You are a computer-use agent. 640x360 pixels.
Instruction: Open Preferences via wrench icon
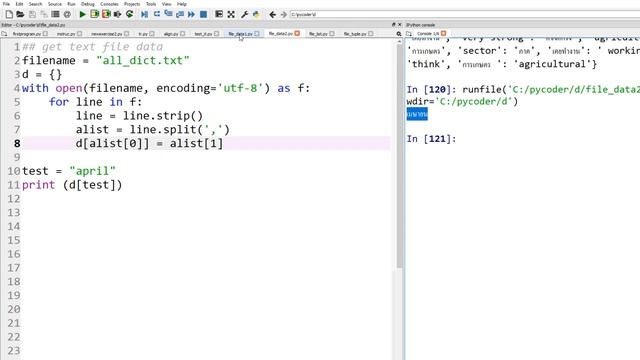coord(244,14)
